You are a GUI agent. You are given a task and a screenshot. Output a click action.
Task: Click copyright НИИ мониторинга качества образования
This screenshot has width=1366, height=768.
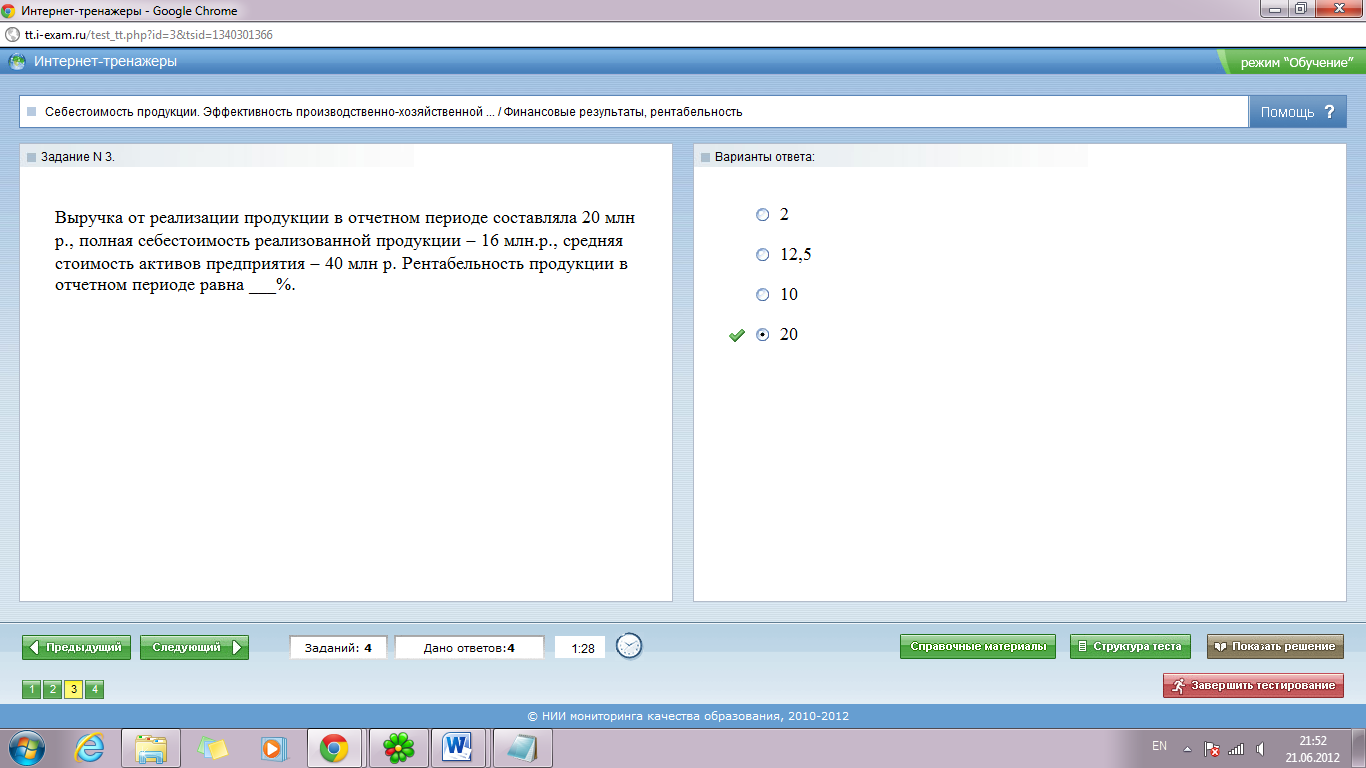687,716
